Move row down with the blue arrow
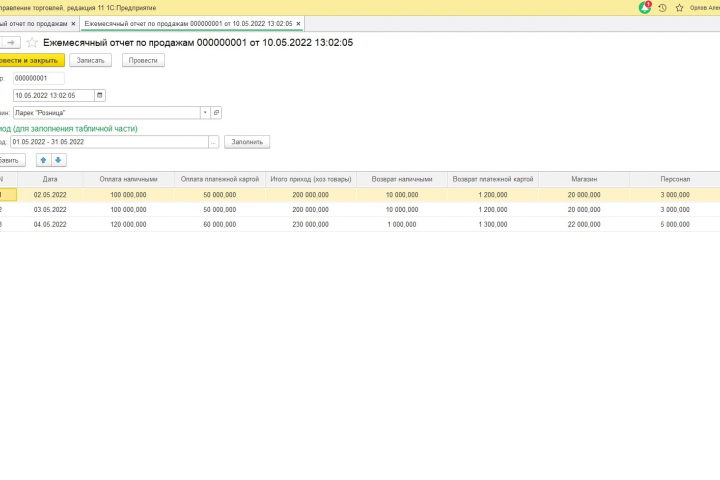 pyautogui.click(x=58, y=160)
